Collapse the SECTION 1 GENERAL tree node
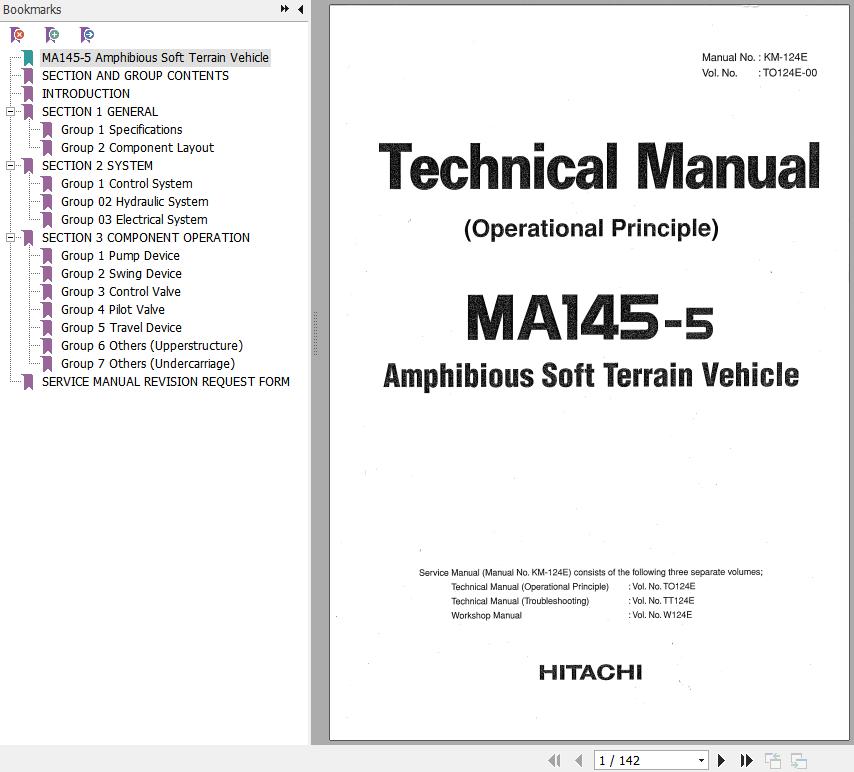 (10, 112)
